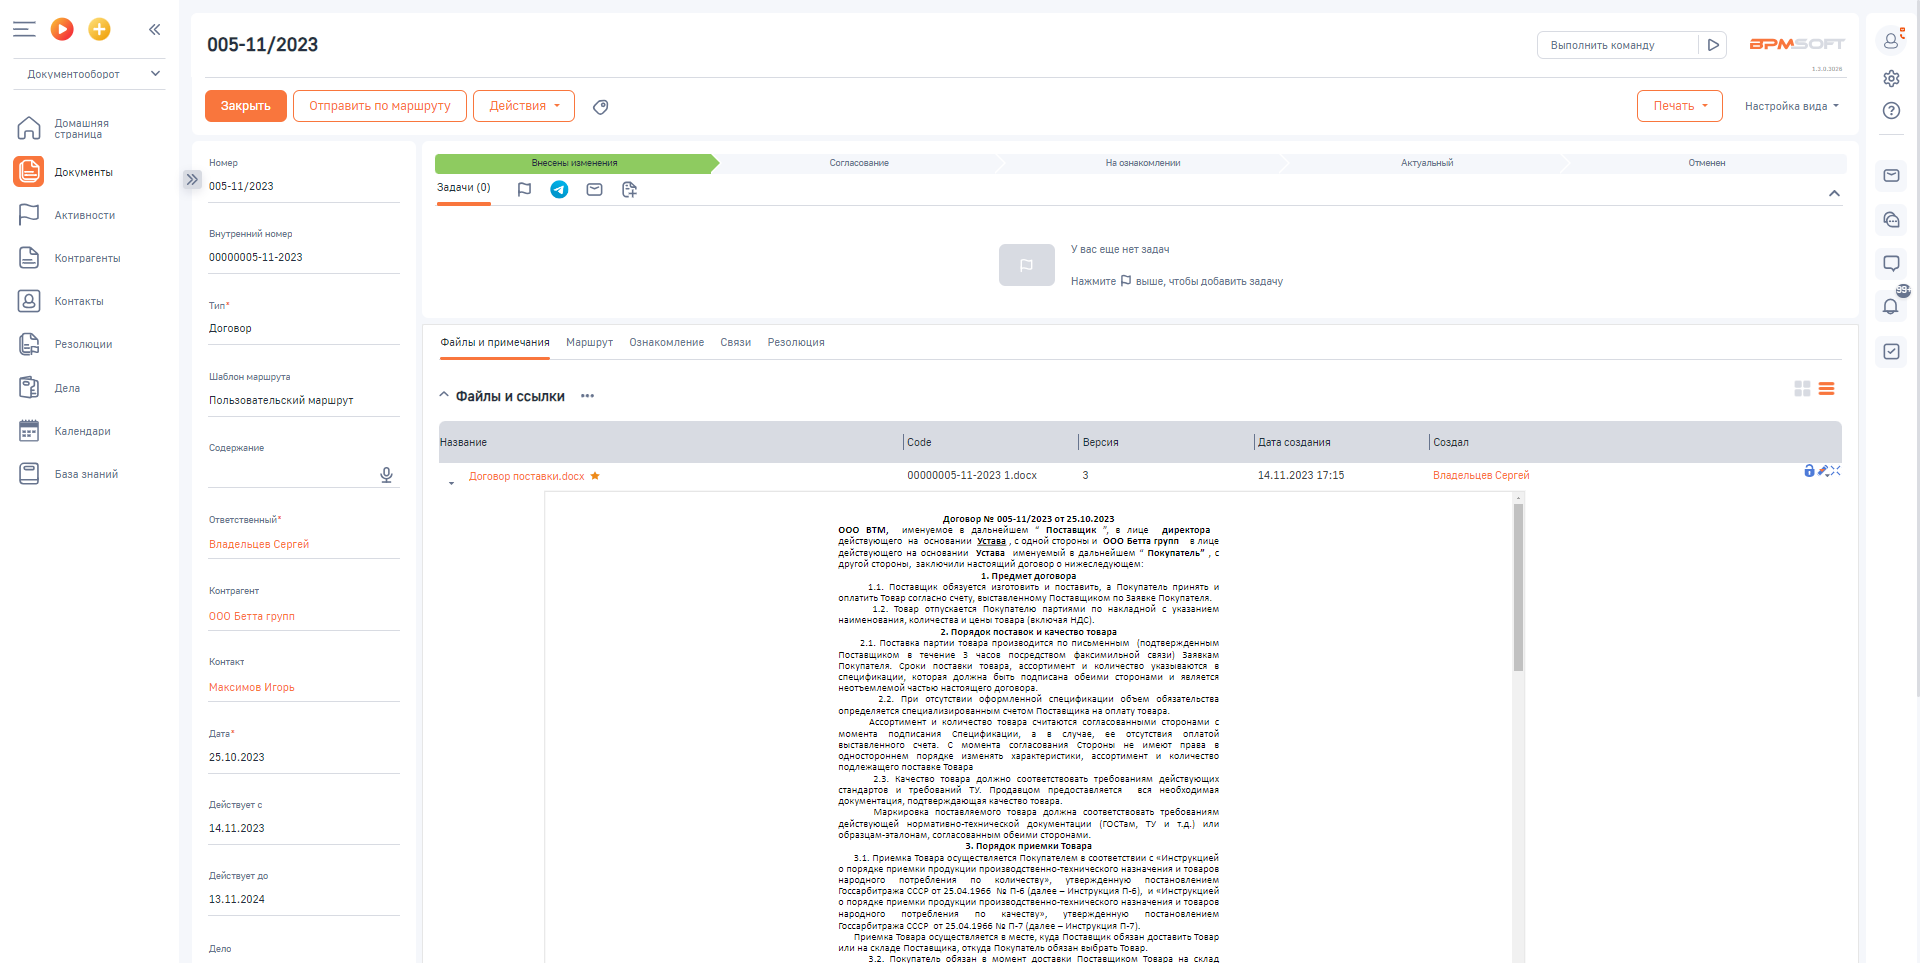Run command with the play arrow button
The height and width of the screenshot is (963, 1920).
(x=1713, y=45)
